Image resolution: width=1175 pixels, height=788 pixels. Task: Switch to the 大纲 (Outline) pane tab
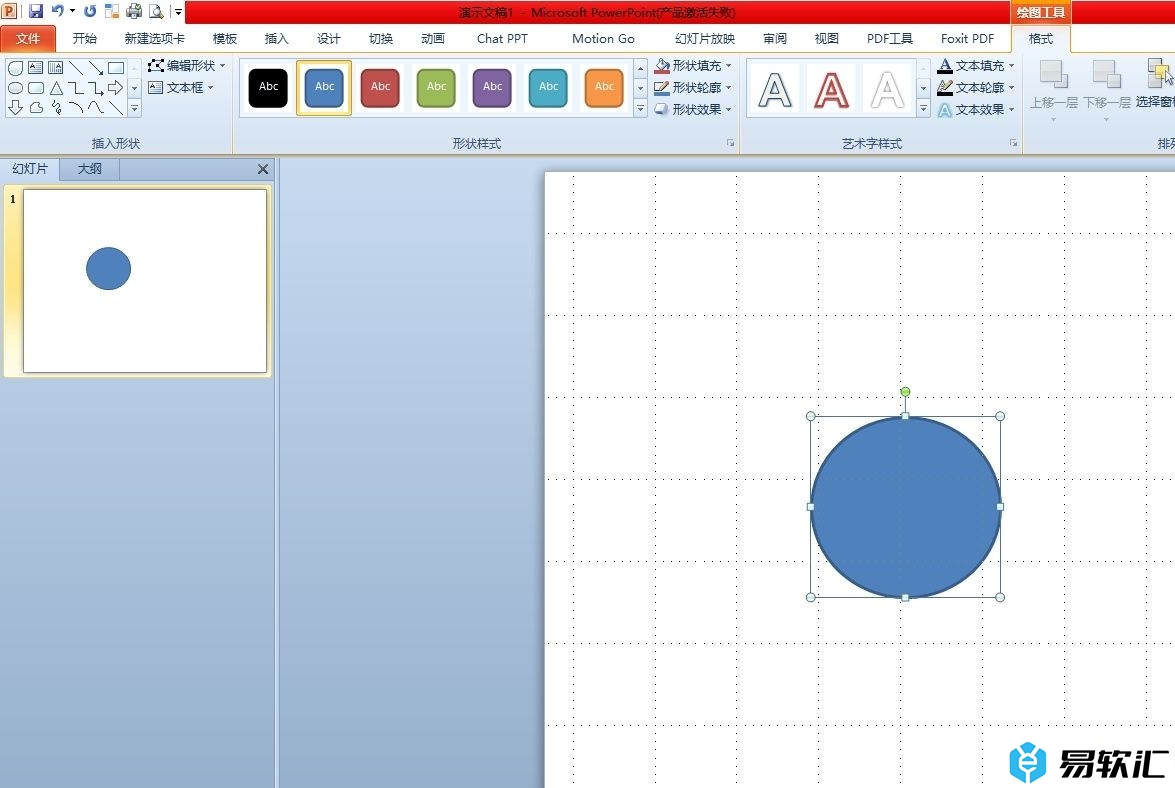pyautogui.click(x=90, y=169)
